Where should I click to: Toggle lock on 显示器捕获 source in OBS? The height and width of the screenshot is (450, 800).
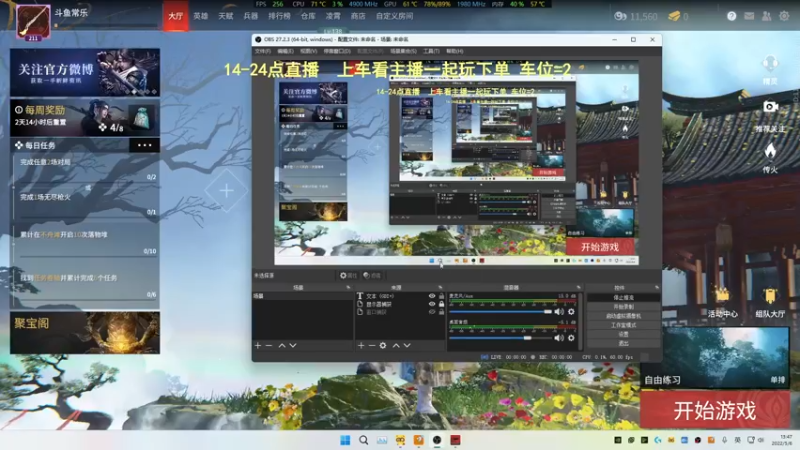click(442, 304)
